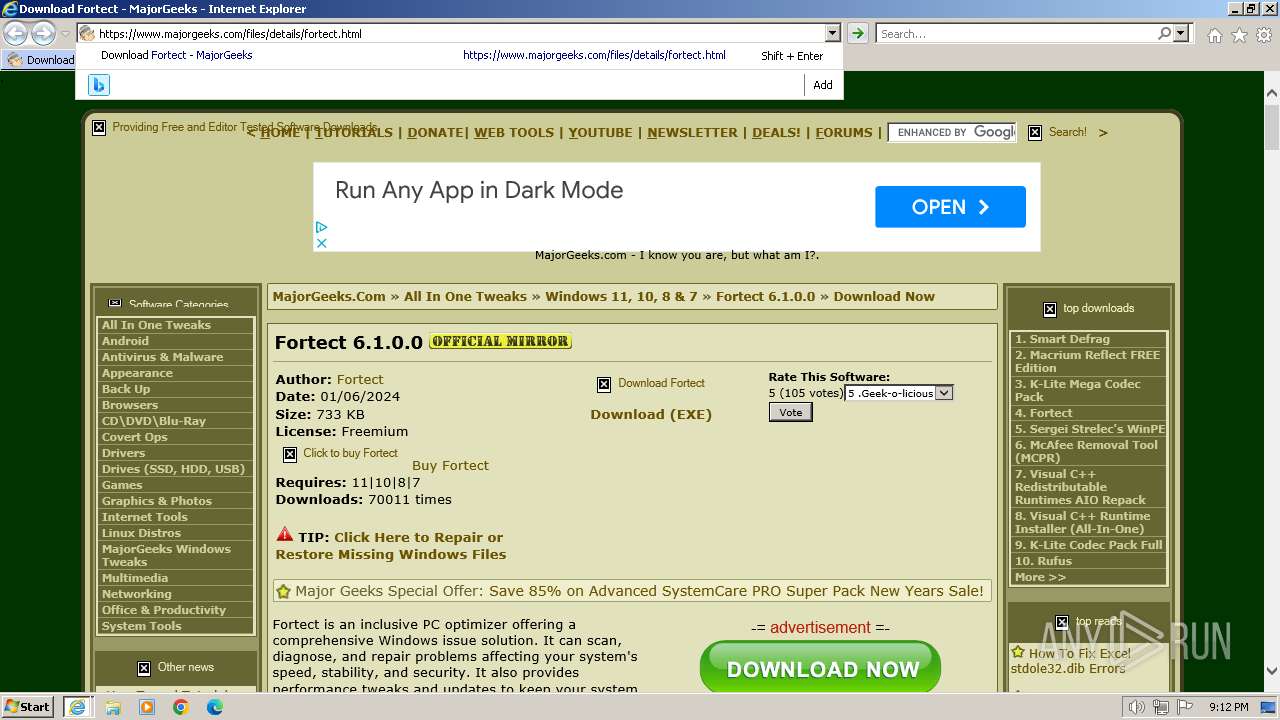Open the search provider dropdown arrow

click(1181, 33)
